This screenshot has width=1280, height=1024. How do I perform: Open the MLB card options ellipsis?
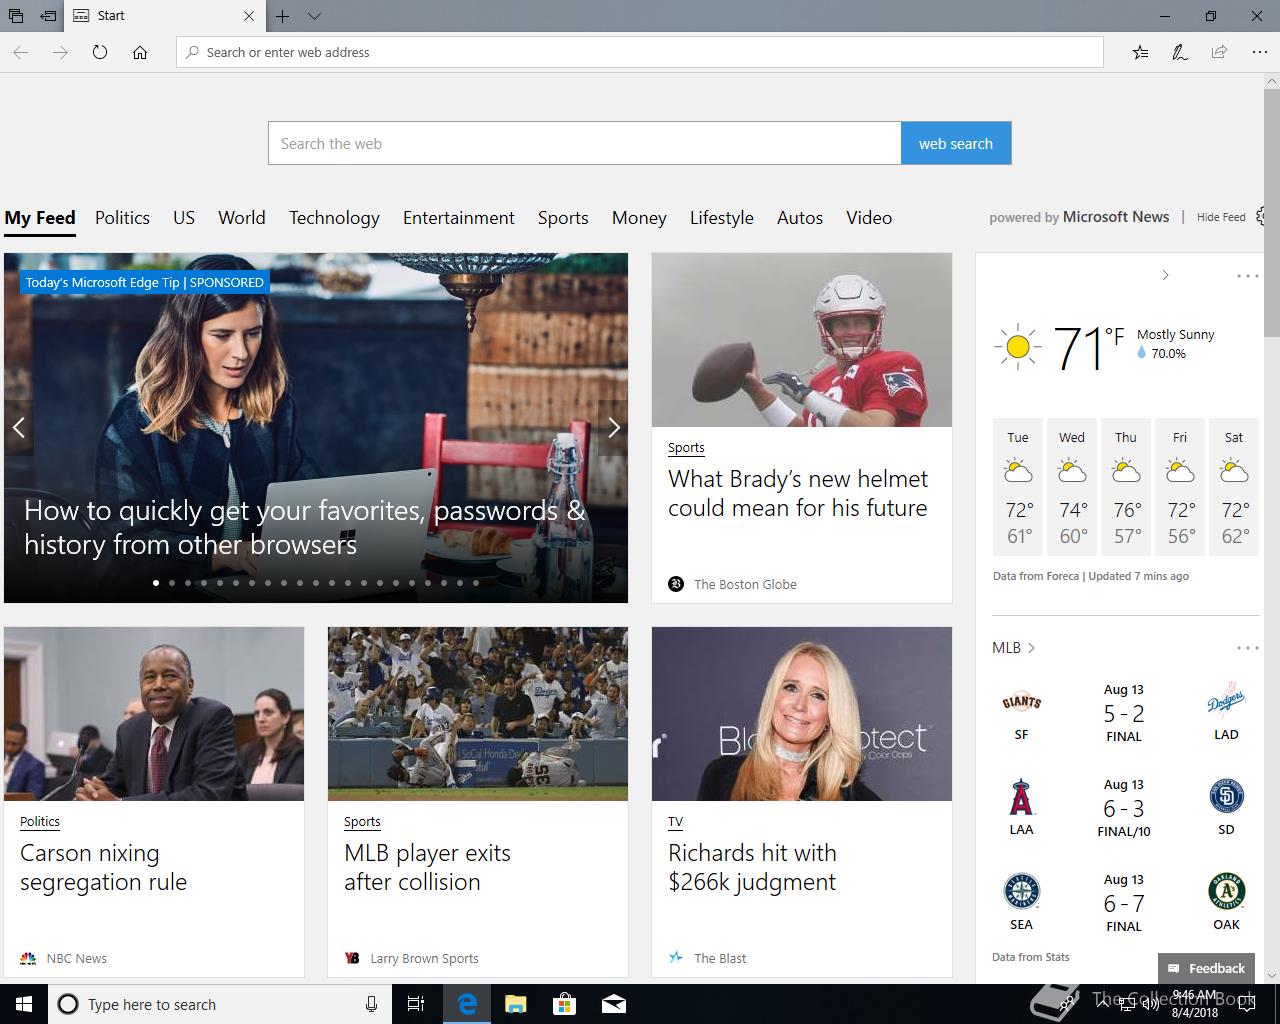1247,648
